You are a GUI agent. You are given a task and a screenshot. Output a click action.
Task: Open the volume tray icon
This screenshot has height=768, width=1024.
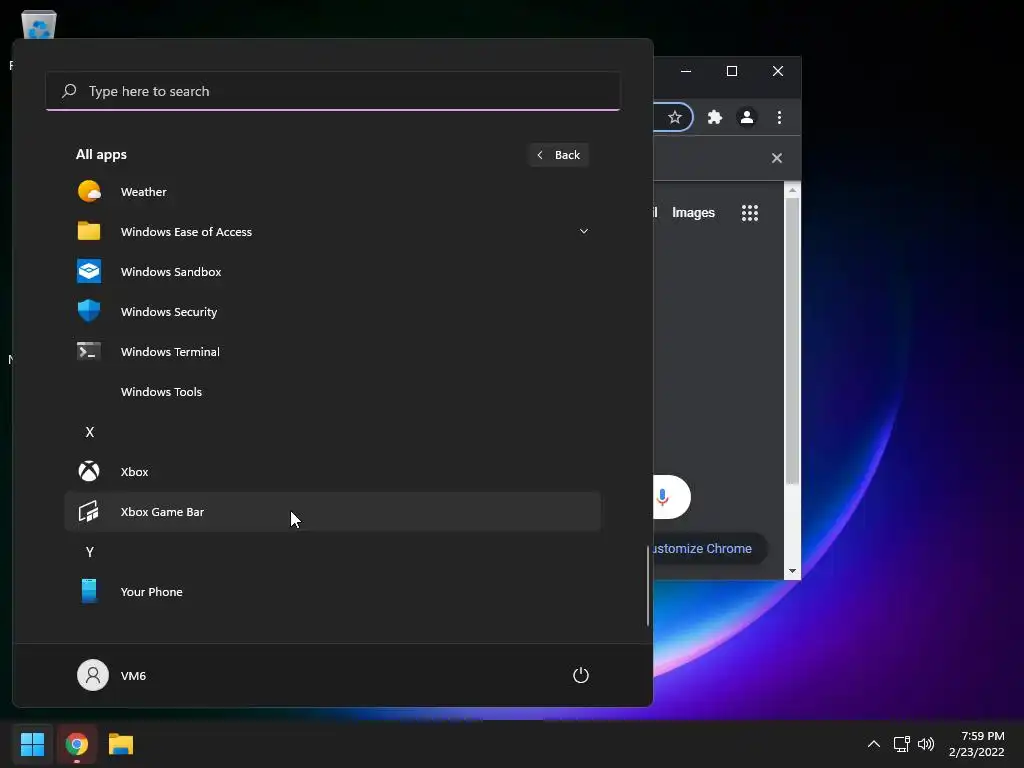tap(926, 744)
